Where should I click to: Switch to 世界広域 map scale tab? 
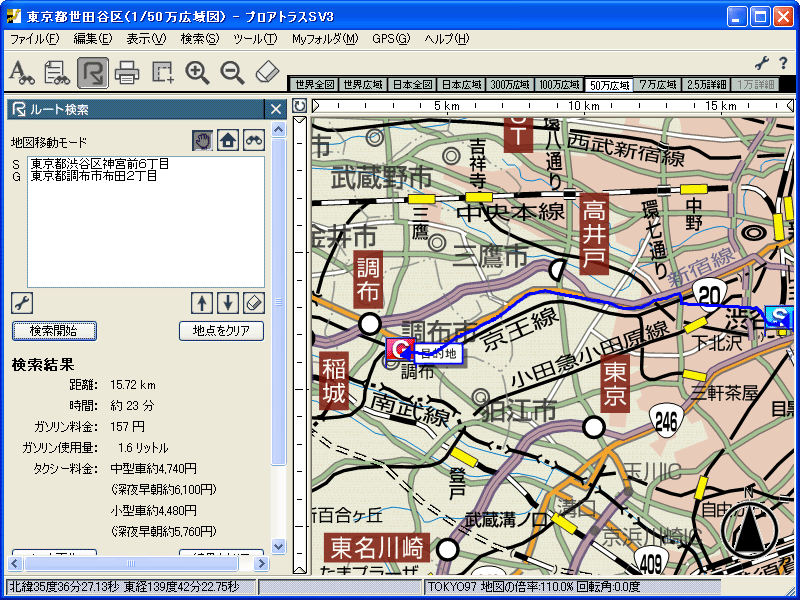[x=363, y=85]
